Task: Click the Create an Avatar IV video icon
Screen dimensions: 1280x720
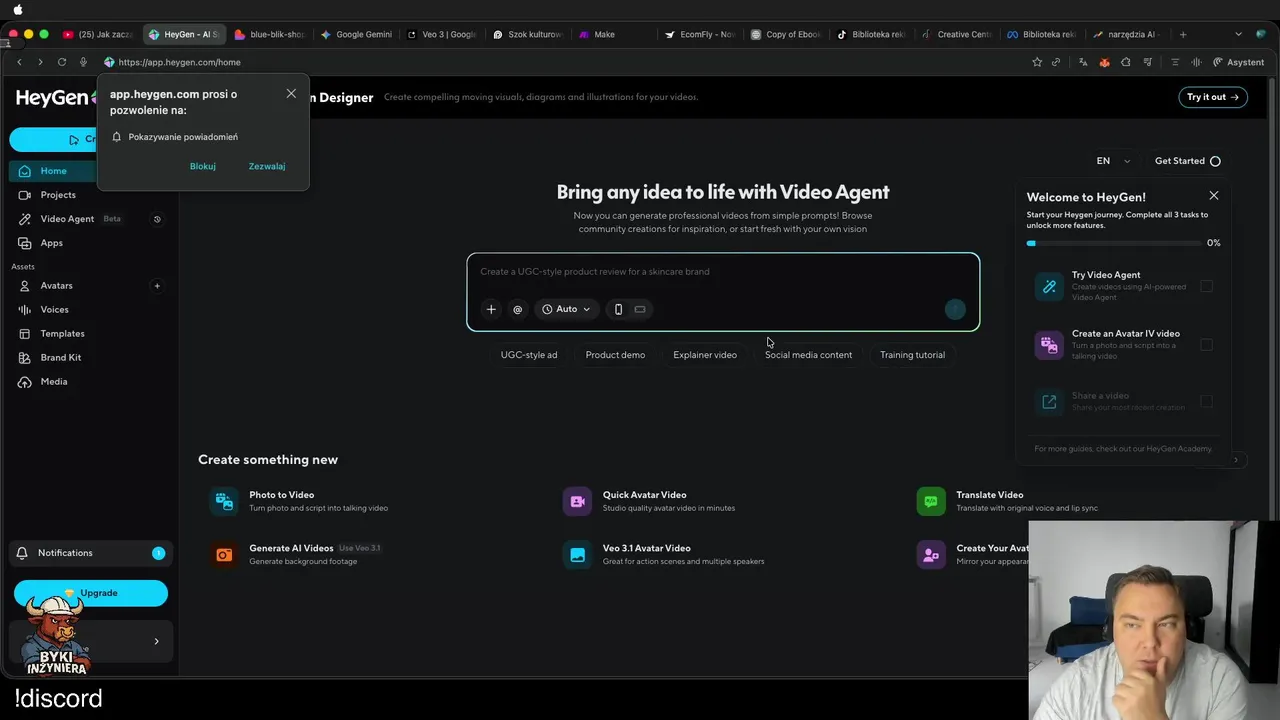Action: click(x=1049, y=345)
